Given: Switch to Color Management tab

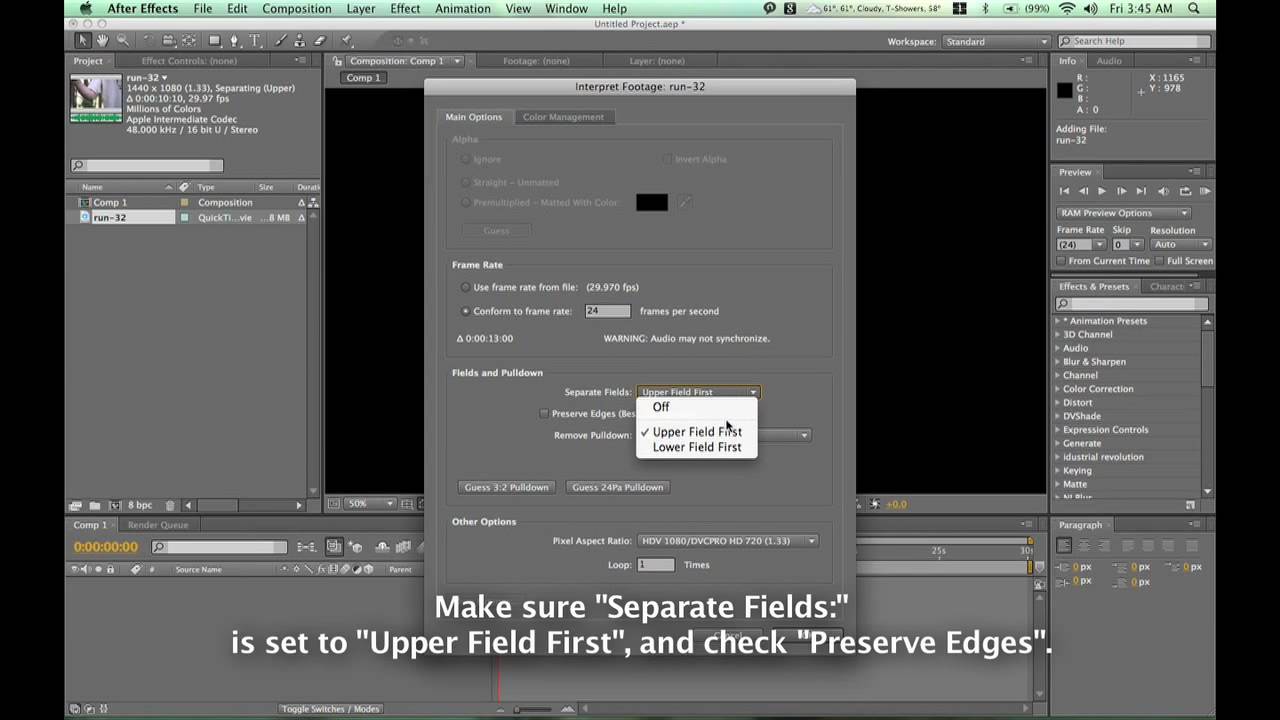Looking at the screenshot, I should 563,117.
